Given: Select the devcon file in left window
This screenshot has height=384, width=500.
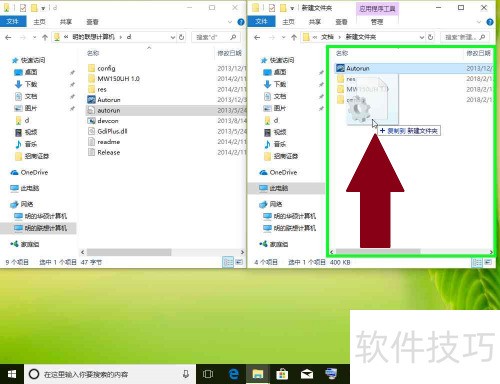Looking at the screenshot, I should (x=108, y=121).
